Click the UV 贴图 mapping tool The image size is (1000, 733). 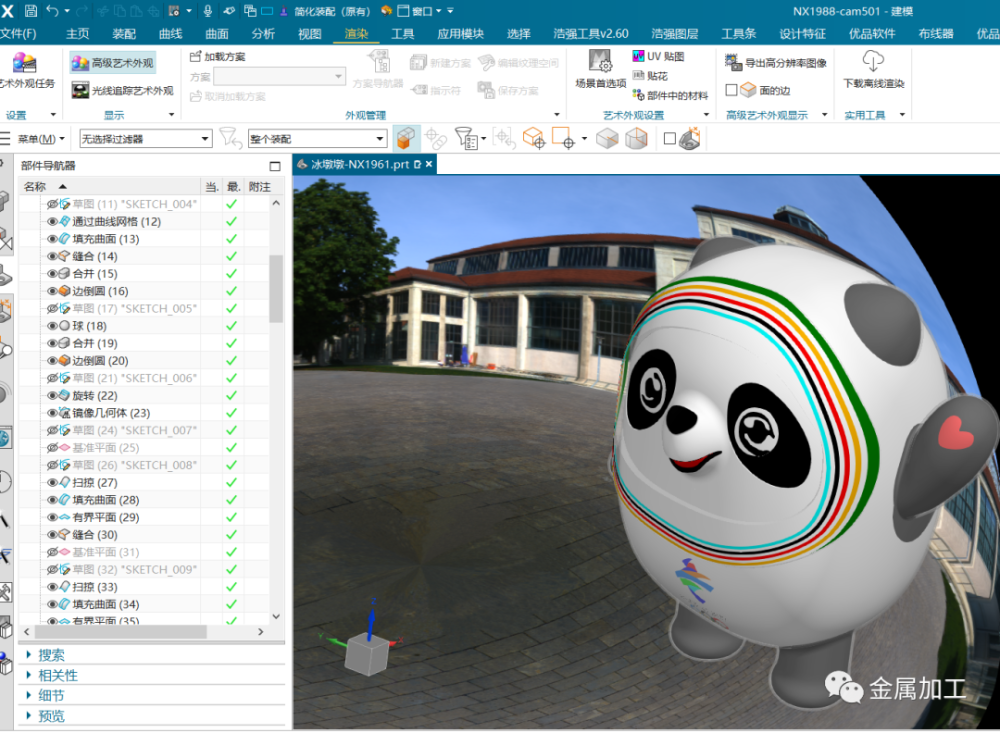pyautogui.click(x=658, y=56)
